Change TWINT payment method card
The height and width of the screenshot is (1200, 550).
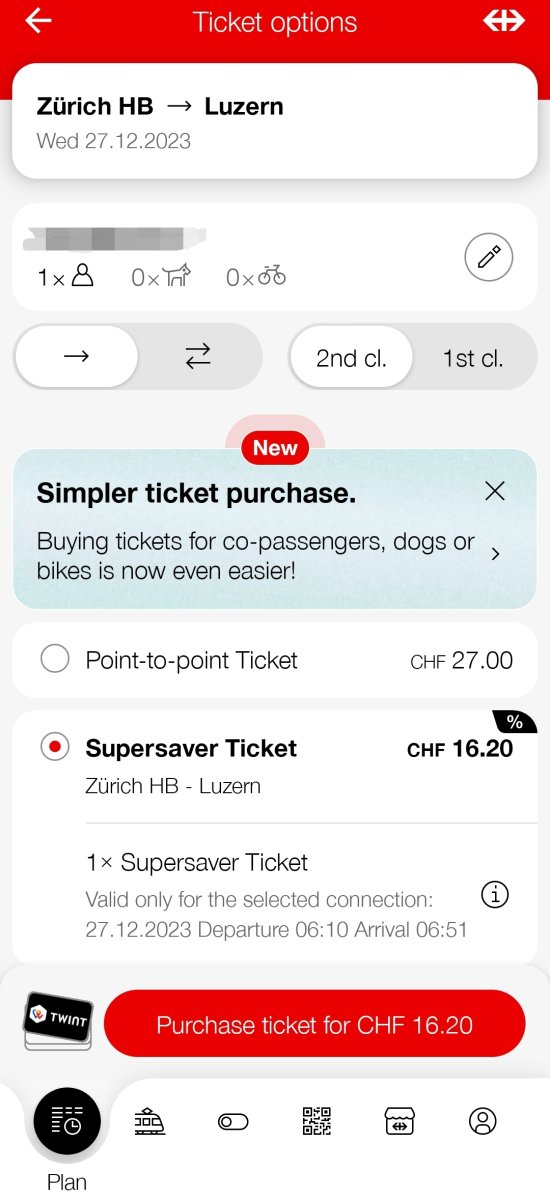[57, 1021]
